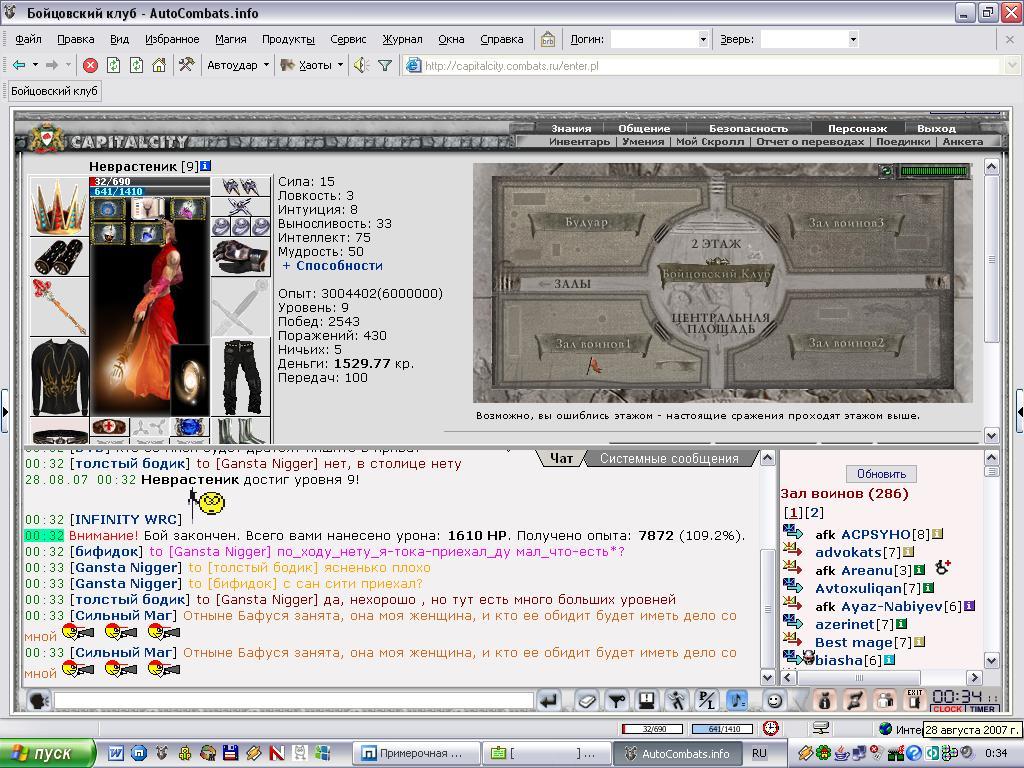Click the black shirt armor slot
Screen dimensions: 1024x768
pyautogui.click(x=59, y=377)
